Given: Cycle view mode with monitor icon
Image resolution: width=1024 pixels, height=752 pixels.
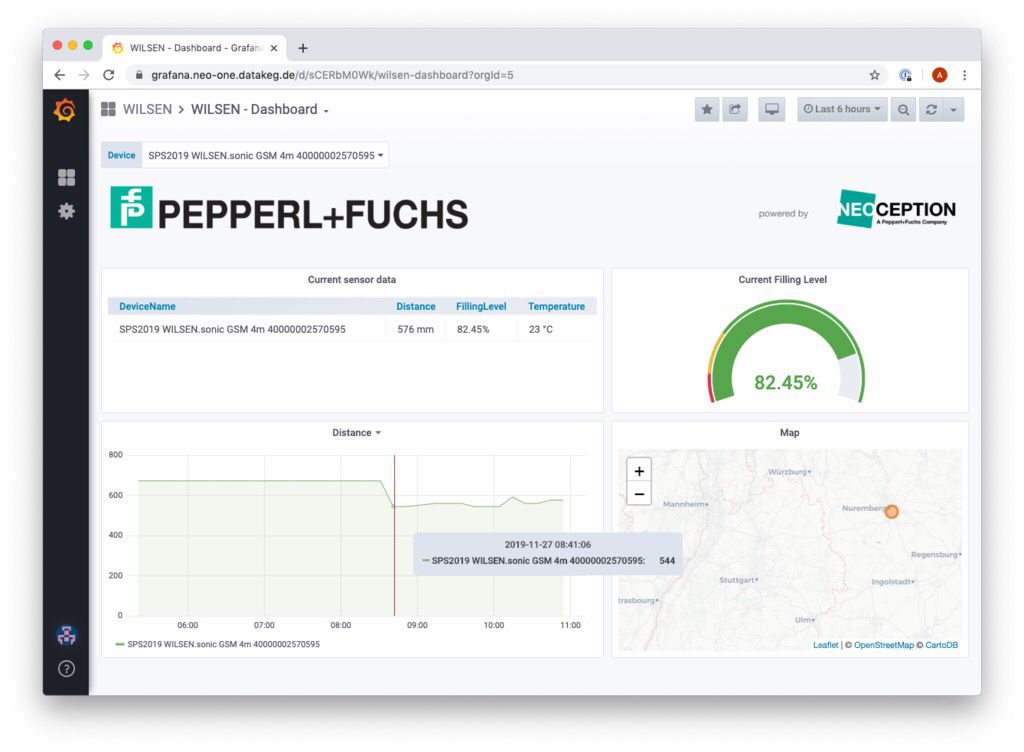Looking at the screenshot, I should pos(771,110).
